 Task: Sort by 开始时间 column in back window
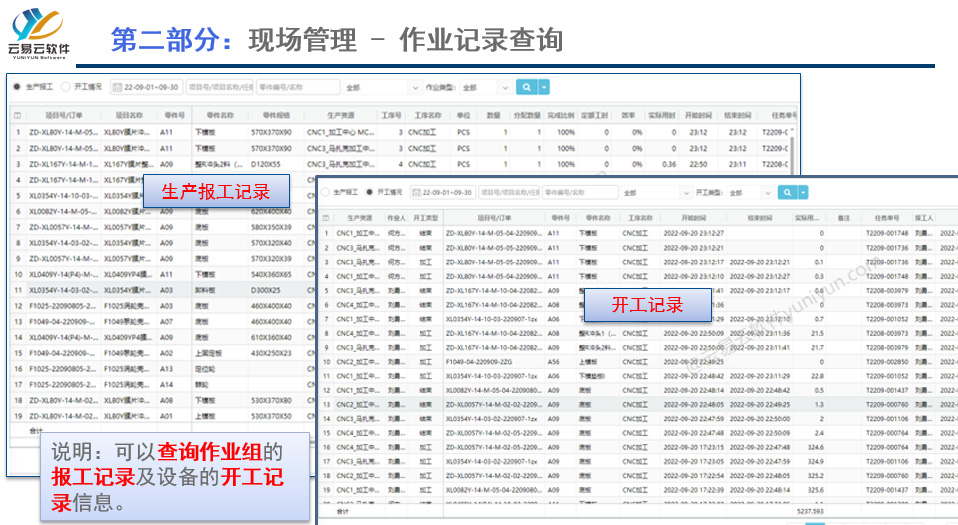click(698, 115)
